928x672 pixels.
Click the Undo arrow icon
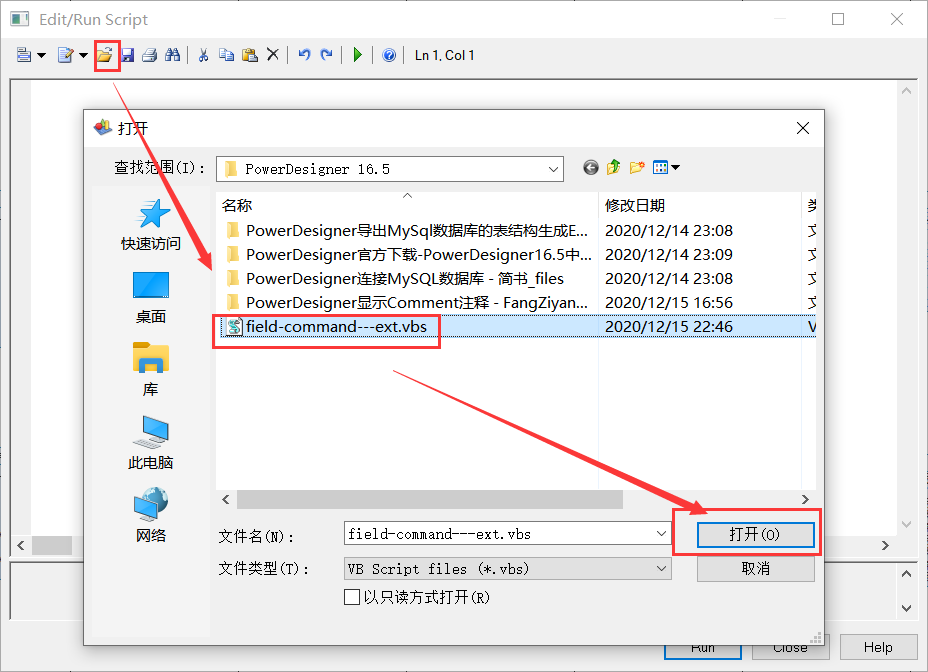pos(305,55)
